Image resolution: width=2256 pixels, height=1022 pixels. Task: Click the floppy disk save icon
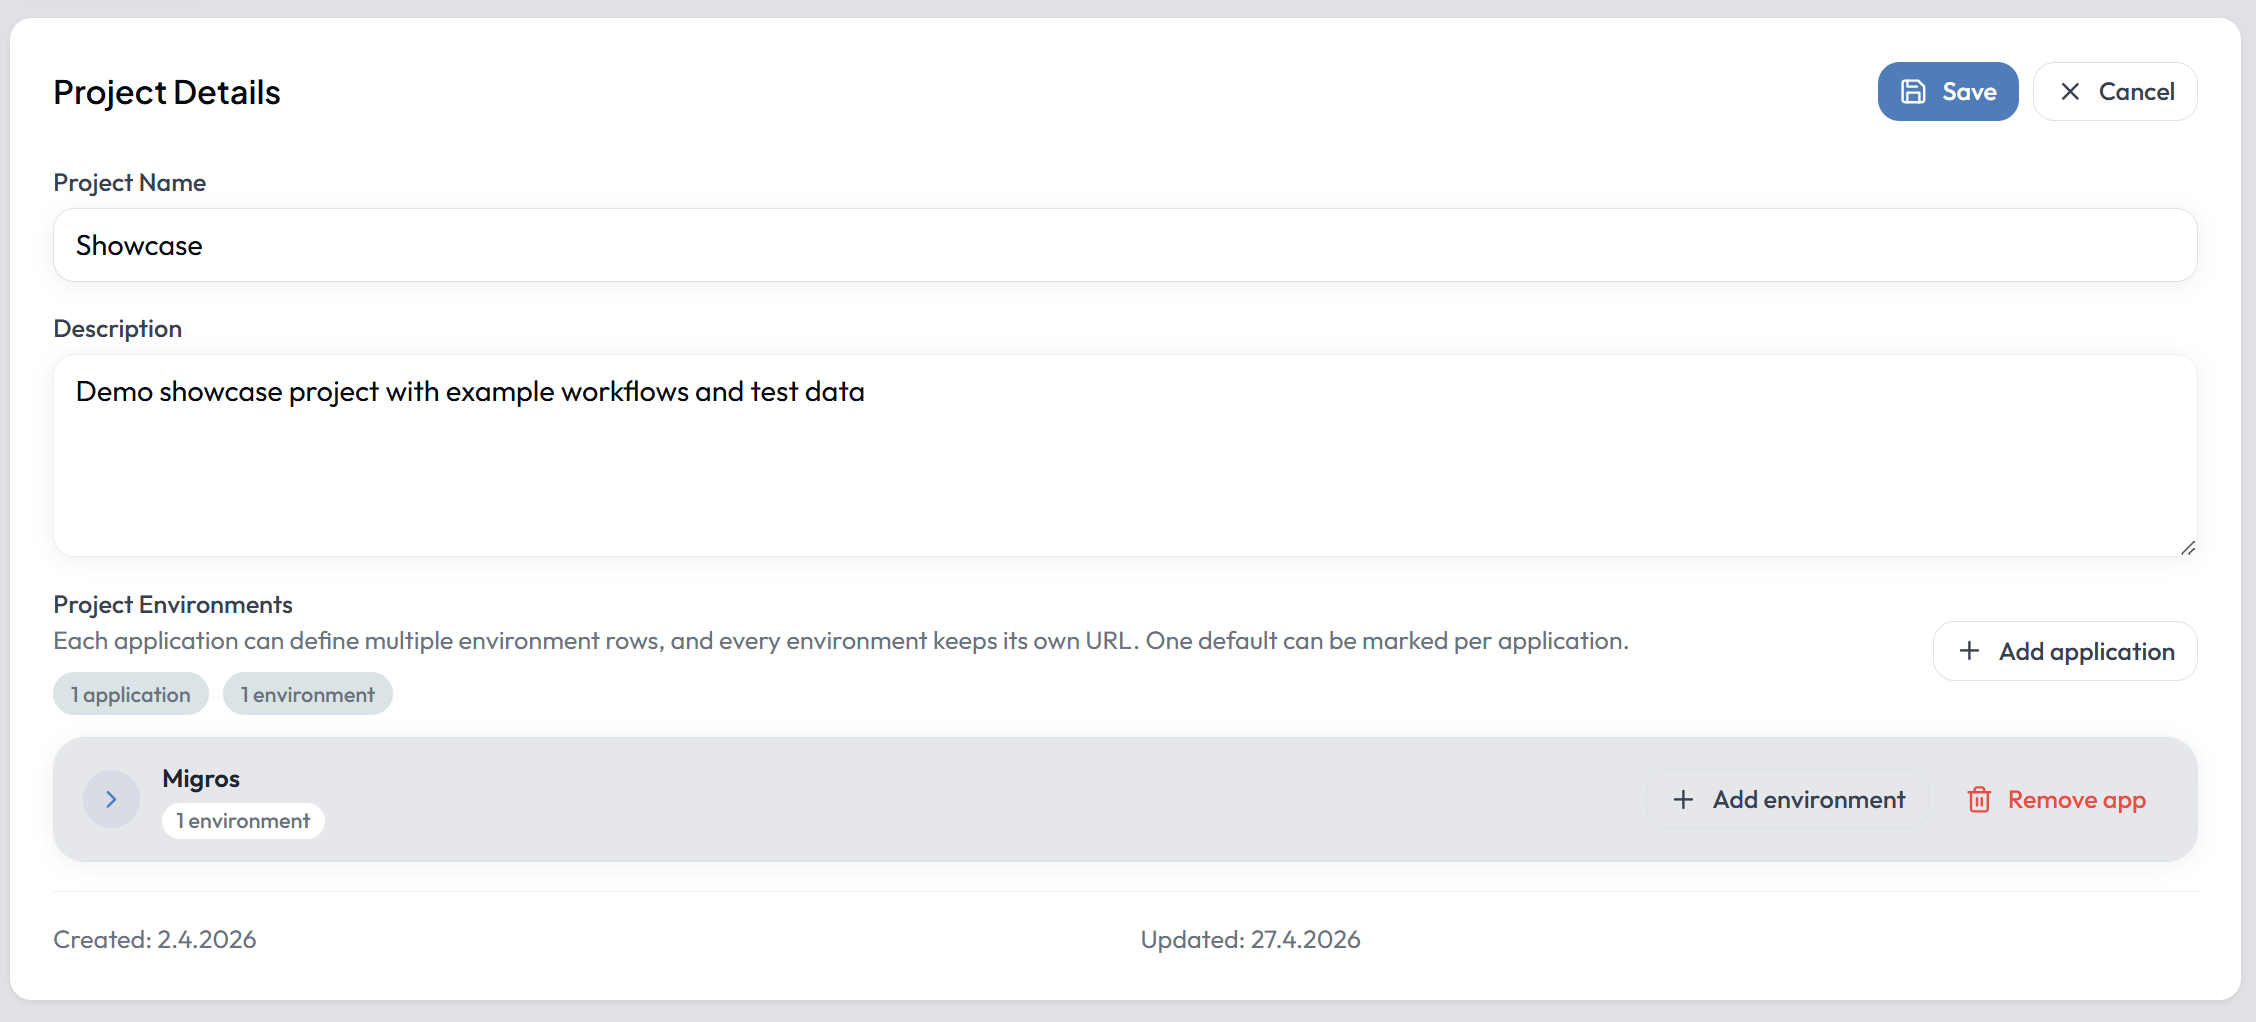[x=1913, y=92]
